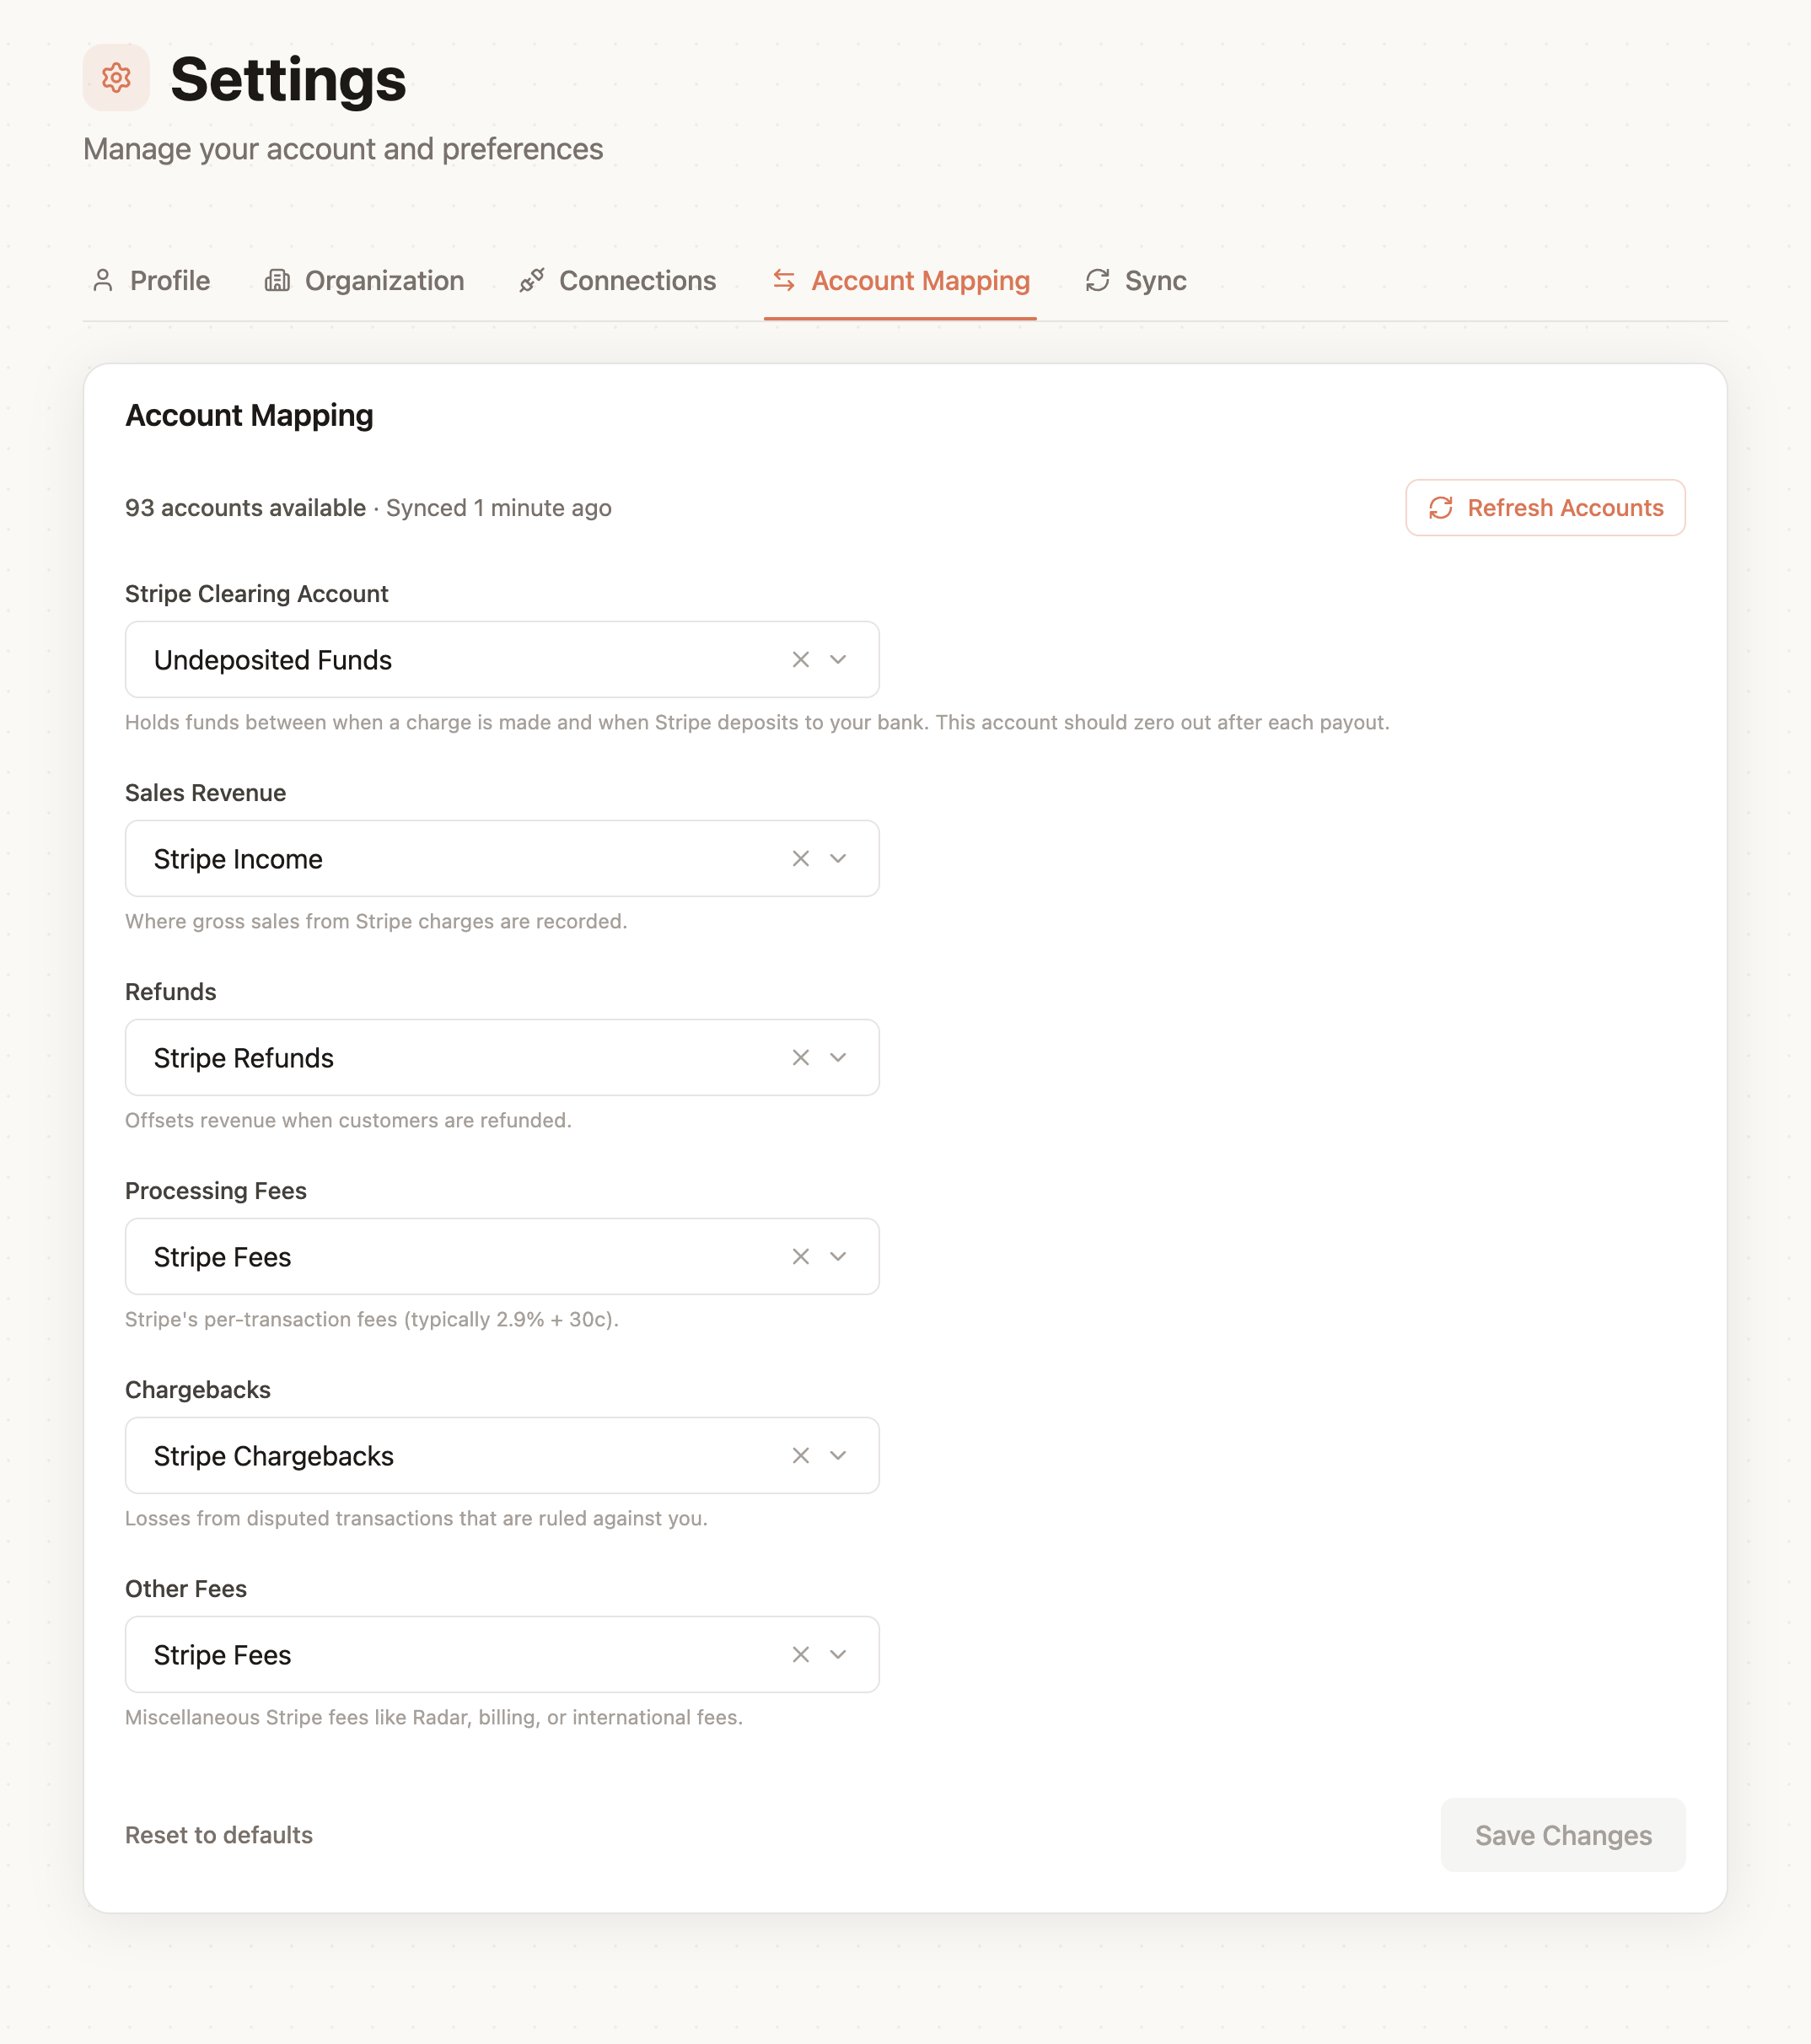Click the Reset to defaults link
Viewport: 1811px width, 2044px height.
(x=218, y=1835)
